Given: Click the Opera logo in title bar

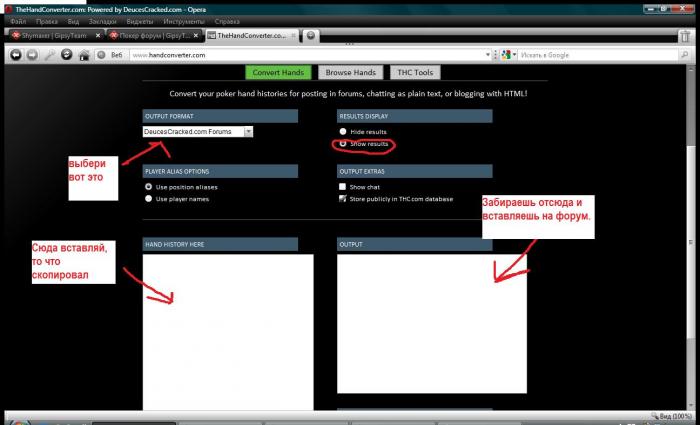Looking at the screenshot, I should [x=8, y=9].
